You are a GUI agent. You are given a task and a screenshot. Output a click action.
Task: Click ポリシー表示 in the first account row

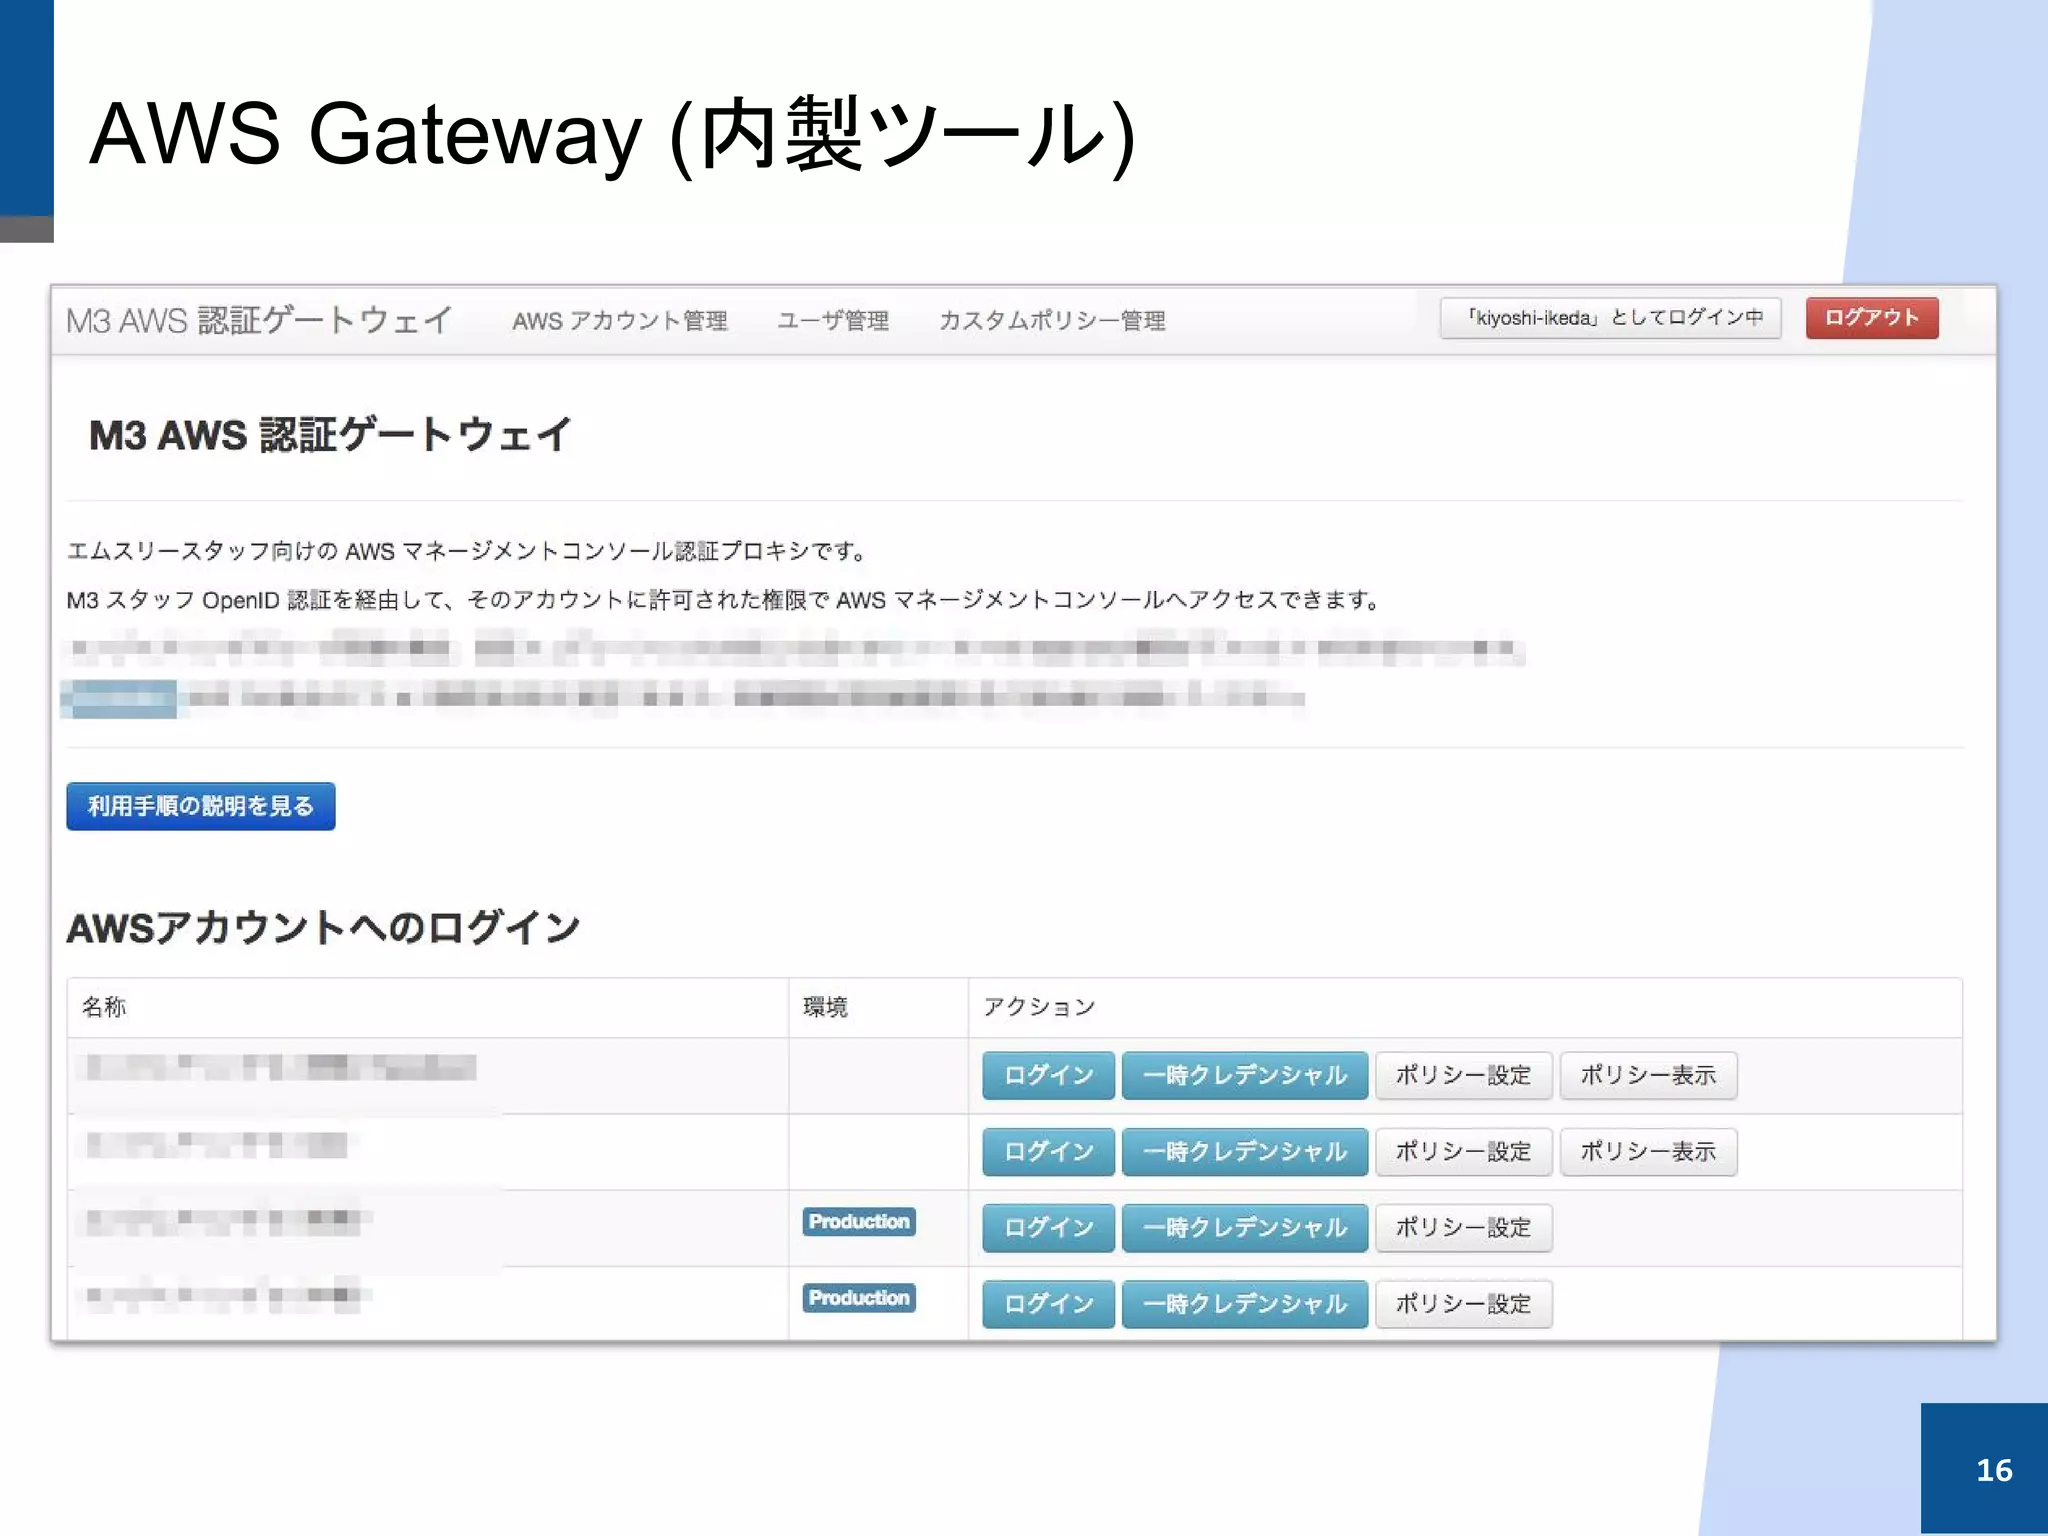(1648, 1075)
